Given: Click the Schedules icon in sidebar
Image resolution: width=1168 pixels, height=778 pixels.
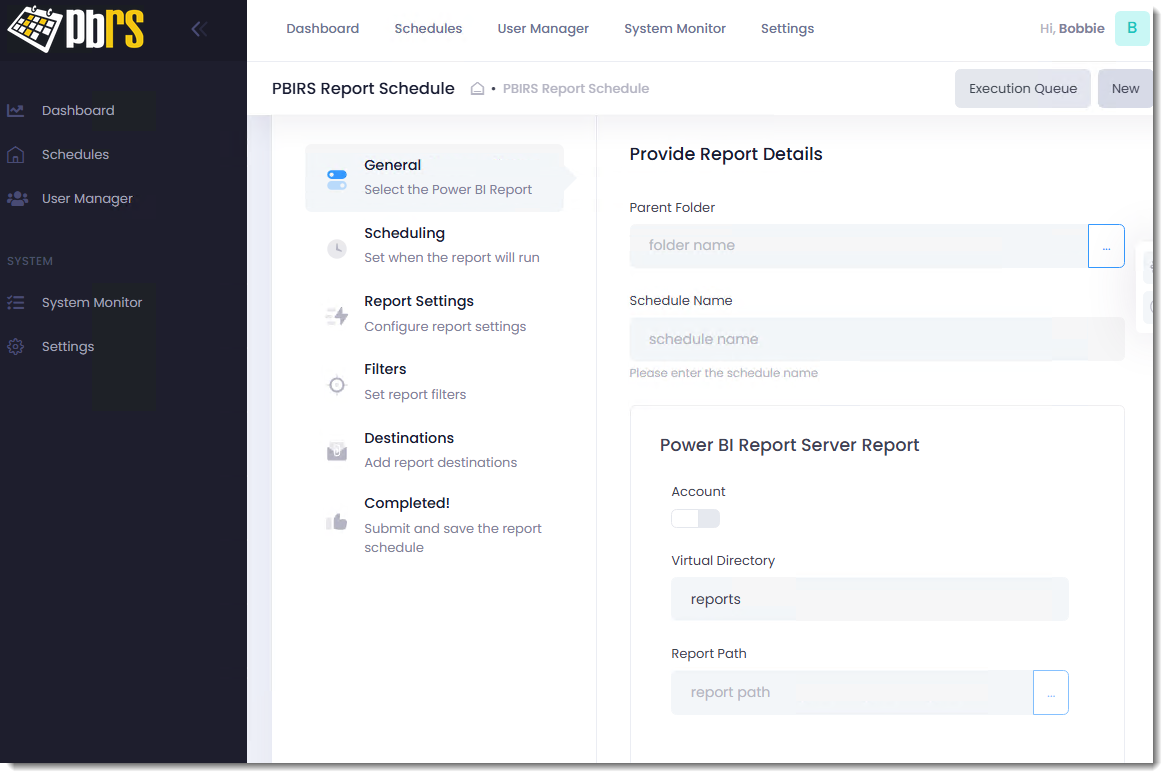Looking at the screenshot, I should point(16,155).
